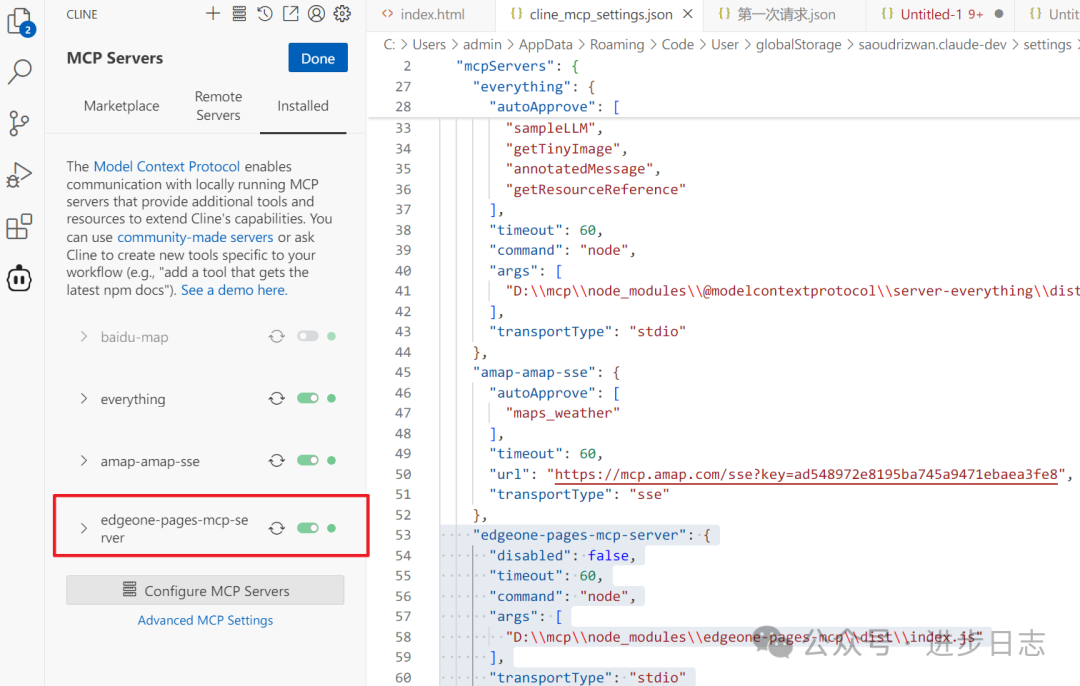Select the Installed tab
This screenshot has height=686, width=1080.
click(x=303, y=106)
